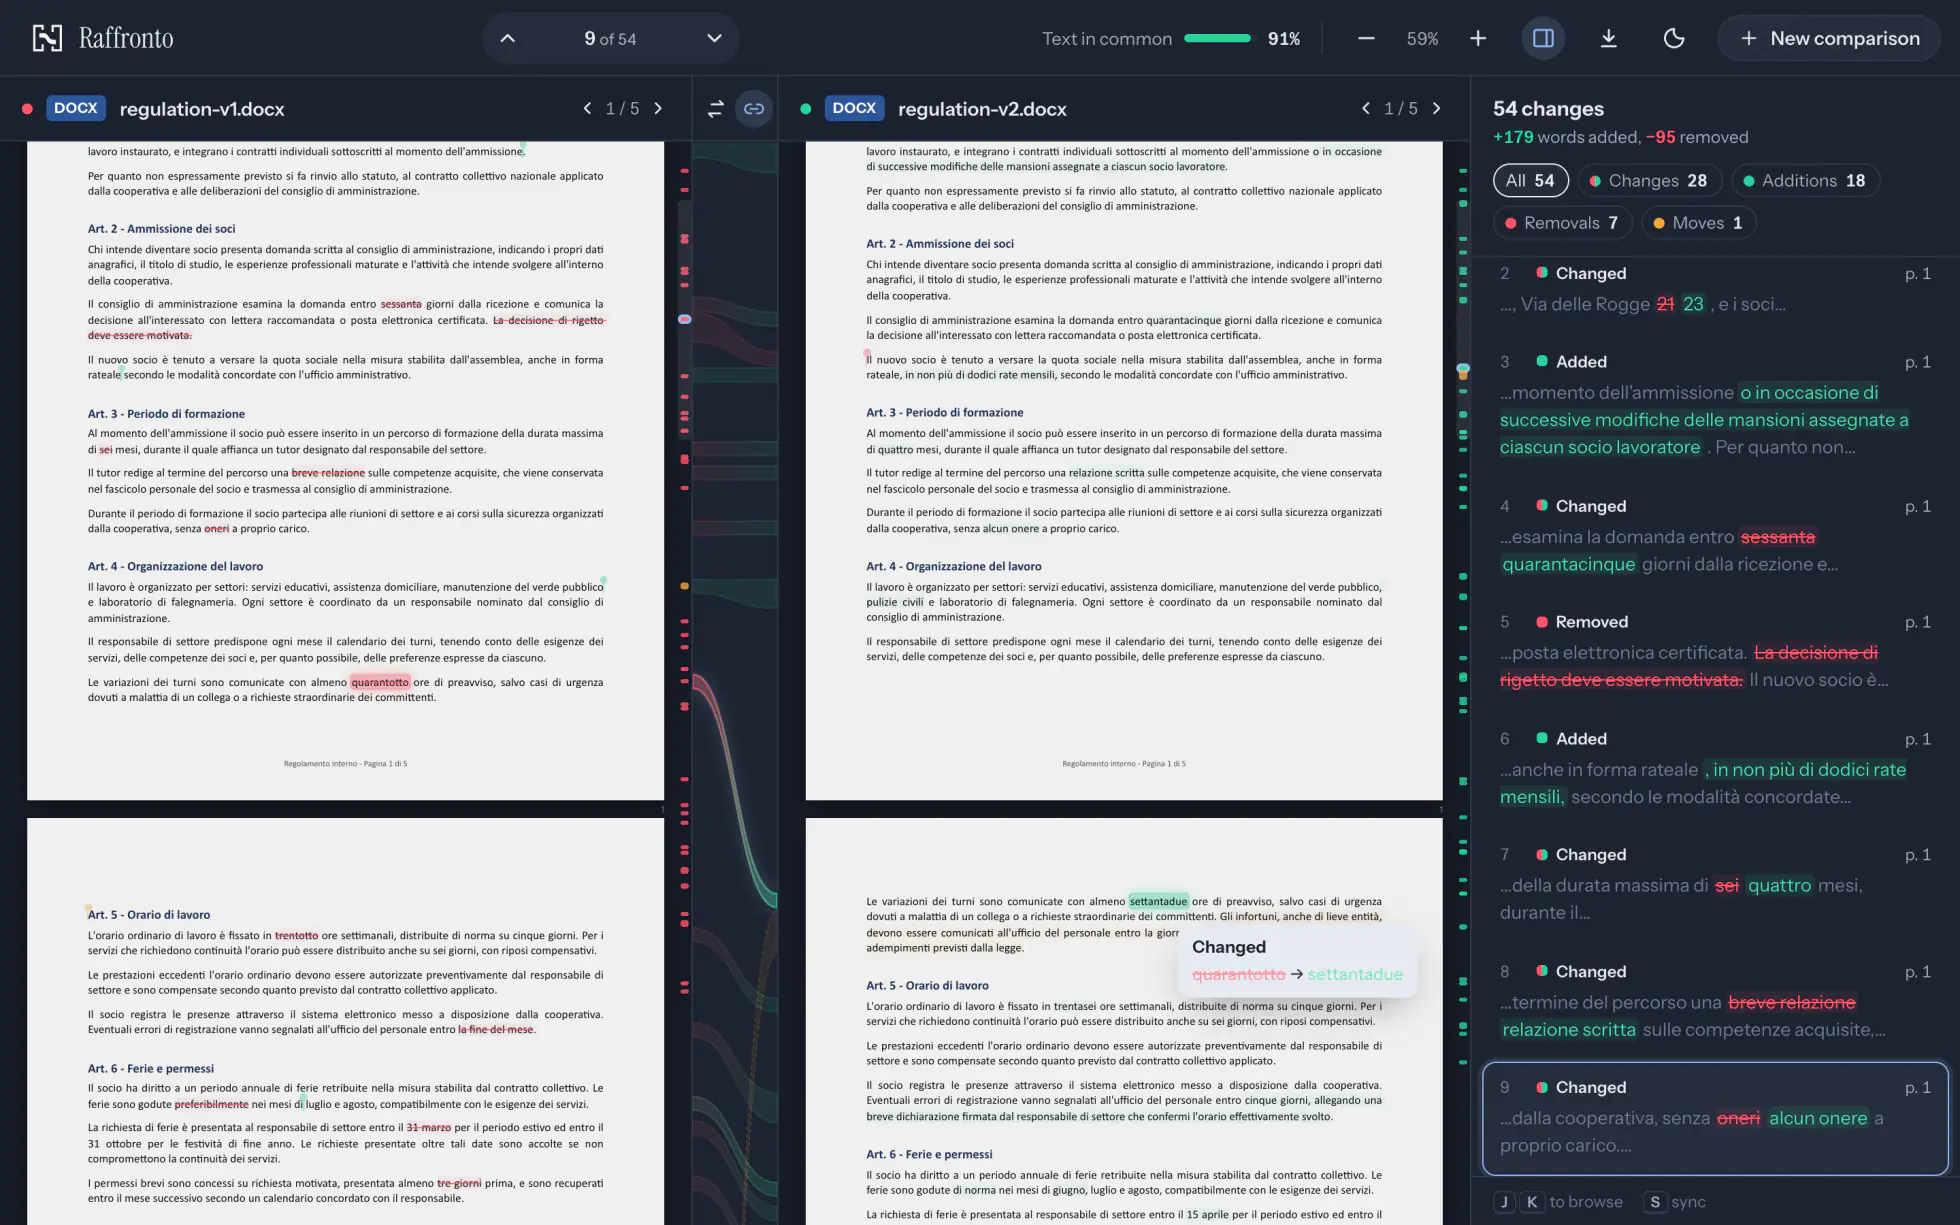Click the DOCX badge of regulation-v1.docx
1960x1225 pixels.
tap(76, 108)
